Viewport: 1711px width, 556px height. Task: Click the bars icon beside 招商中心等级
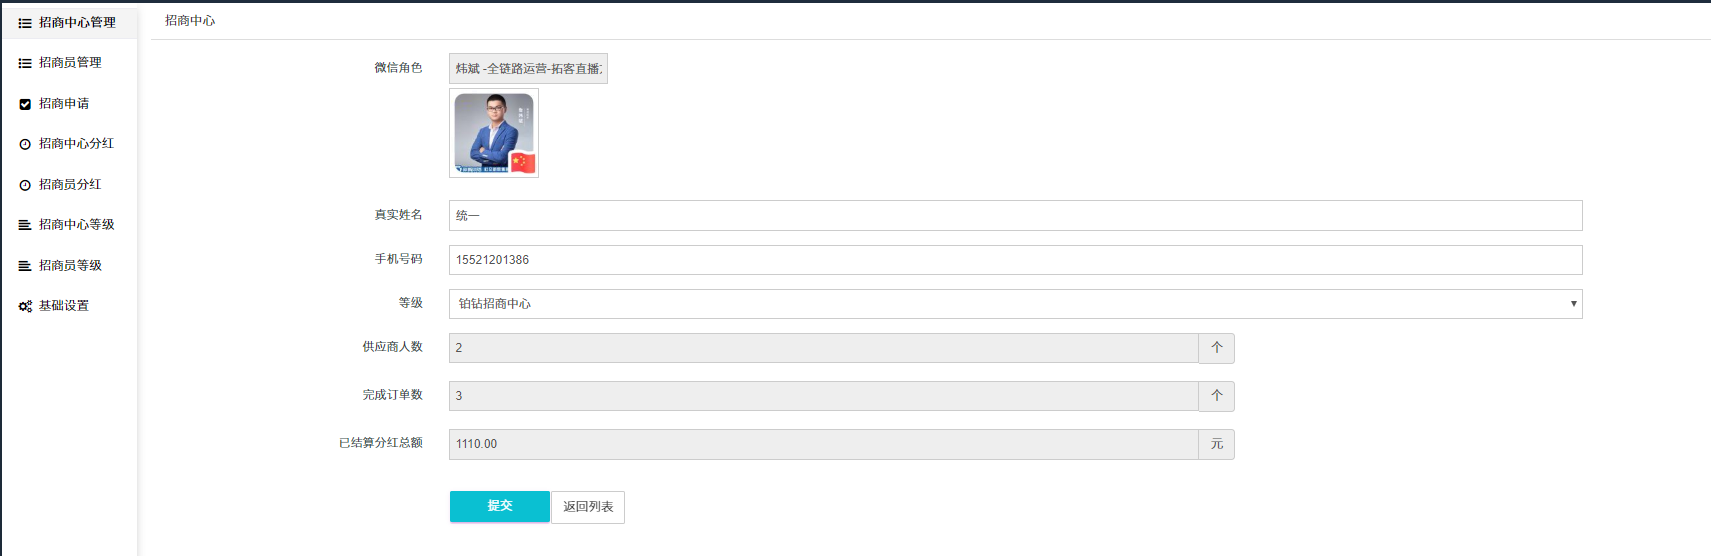pos(25,225)
